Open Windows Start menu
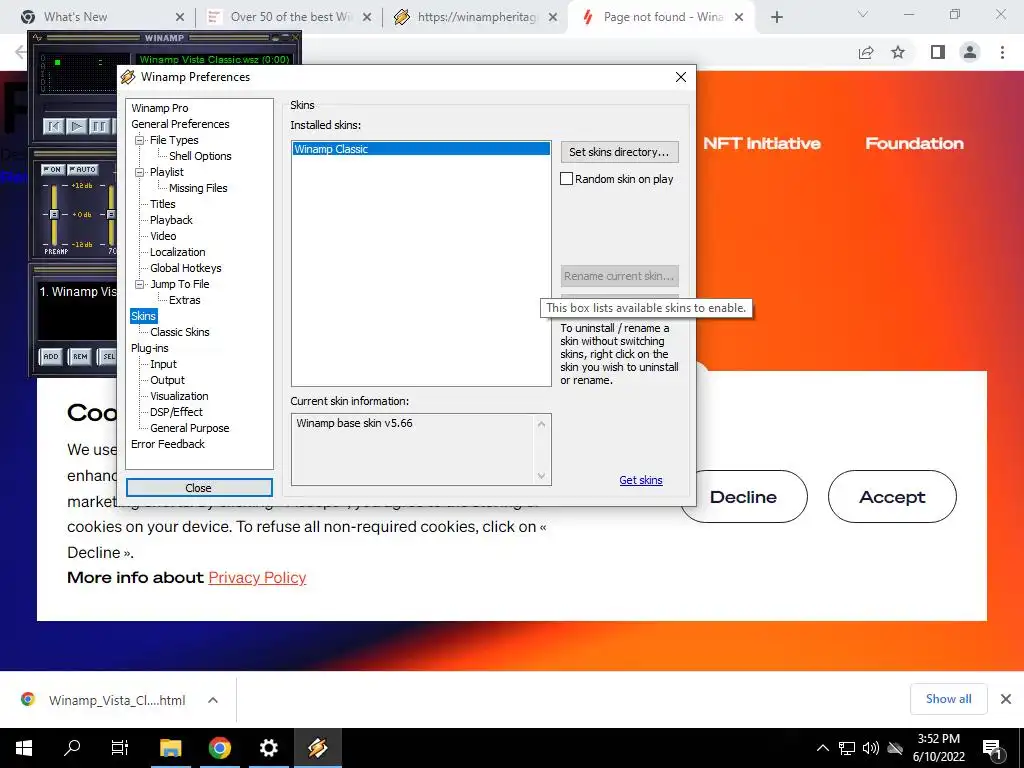 click(24, 748)
